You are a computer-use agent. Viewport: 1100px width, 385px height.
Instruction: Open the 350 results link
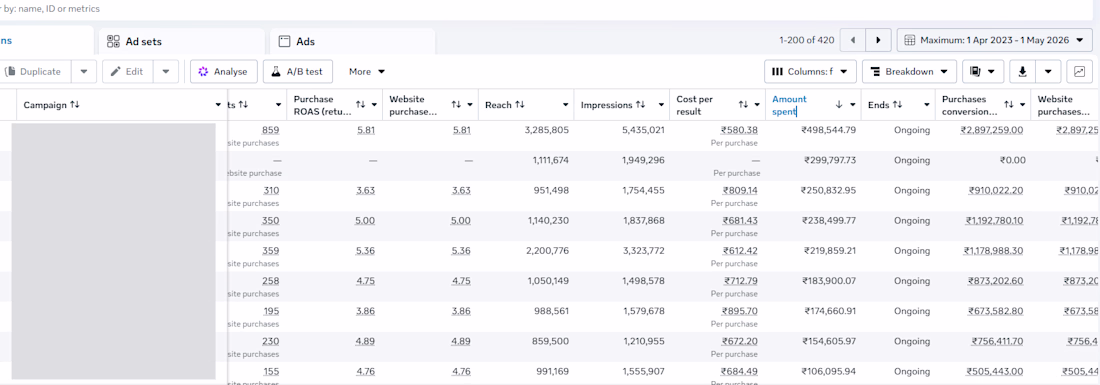pos(270,221)
